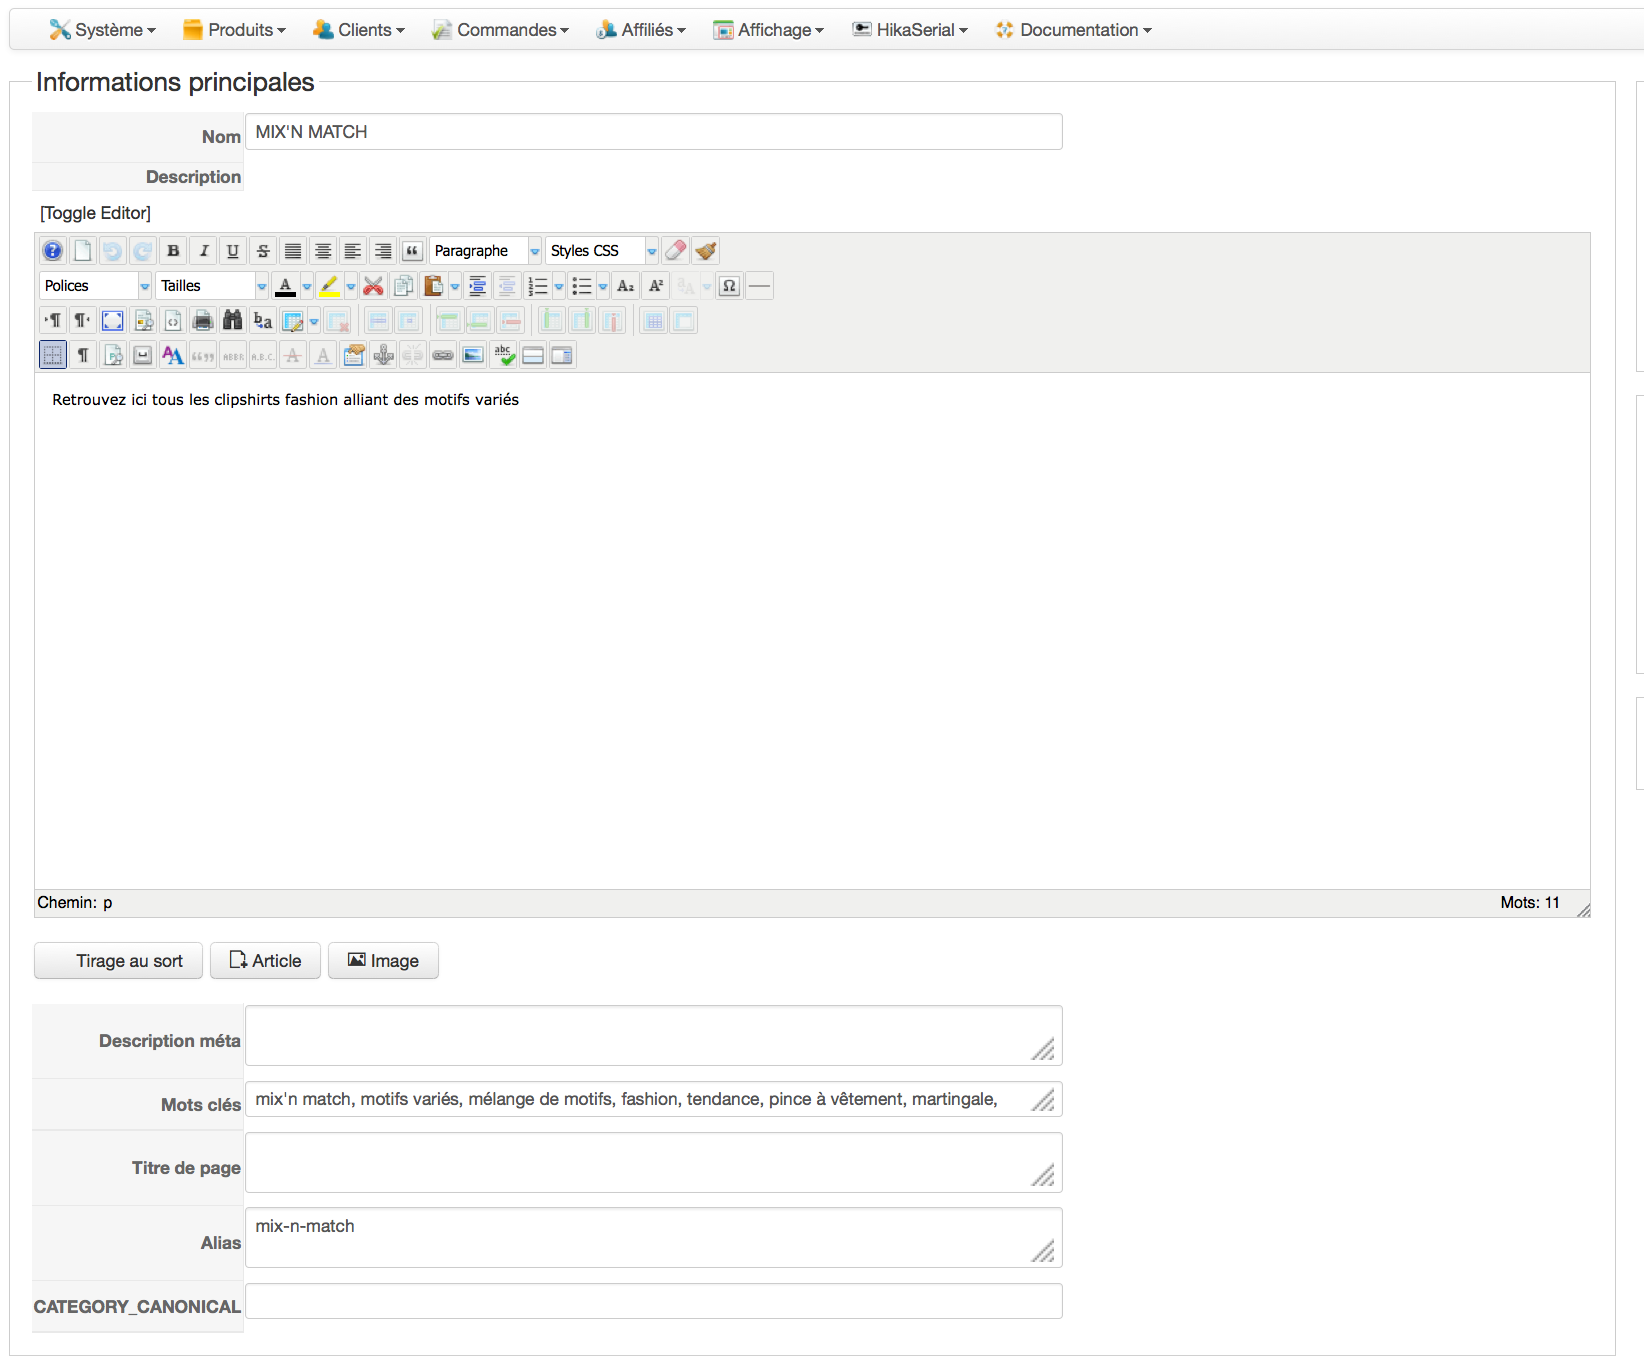Insert a bulleted list

tap(582, 286)
